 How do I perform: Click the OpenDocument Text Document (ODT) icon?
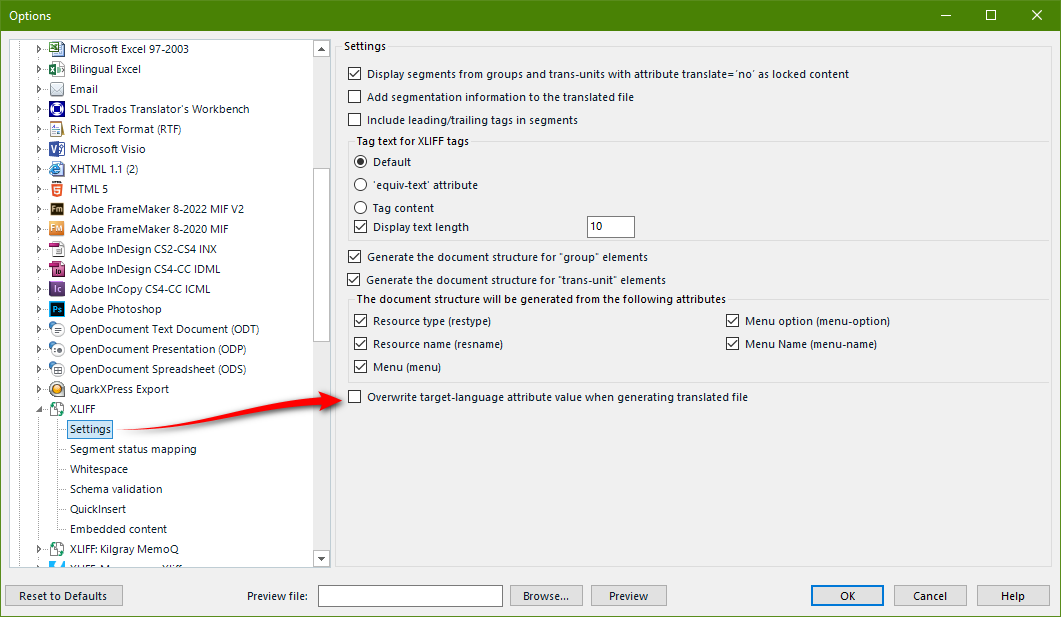pyautogui.click(x=58, y=329)
